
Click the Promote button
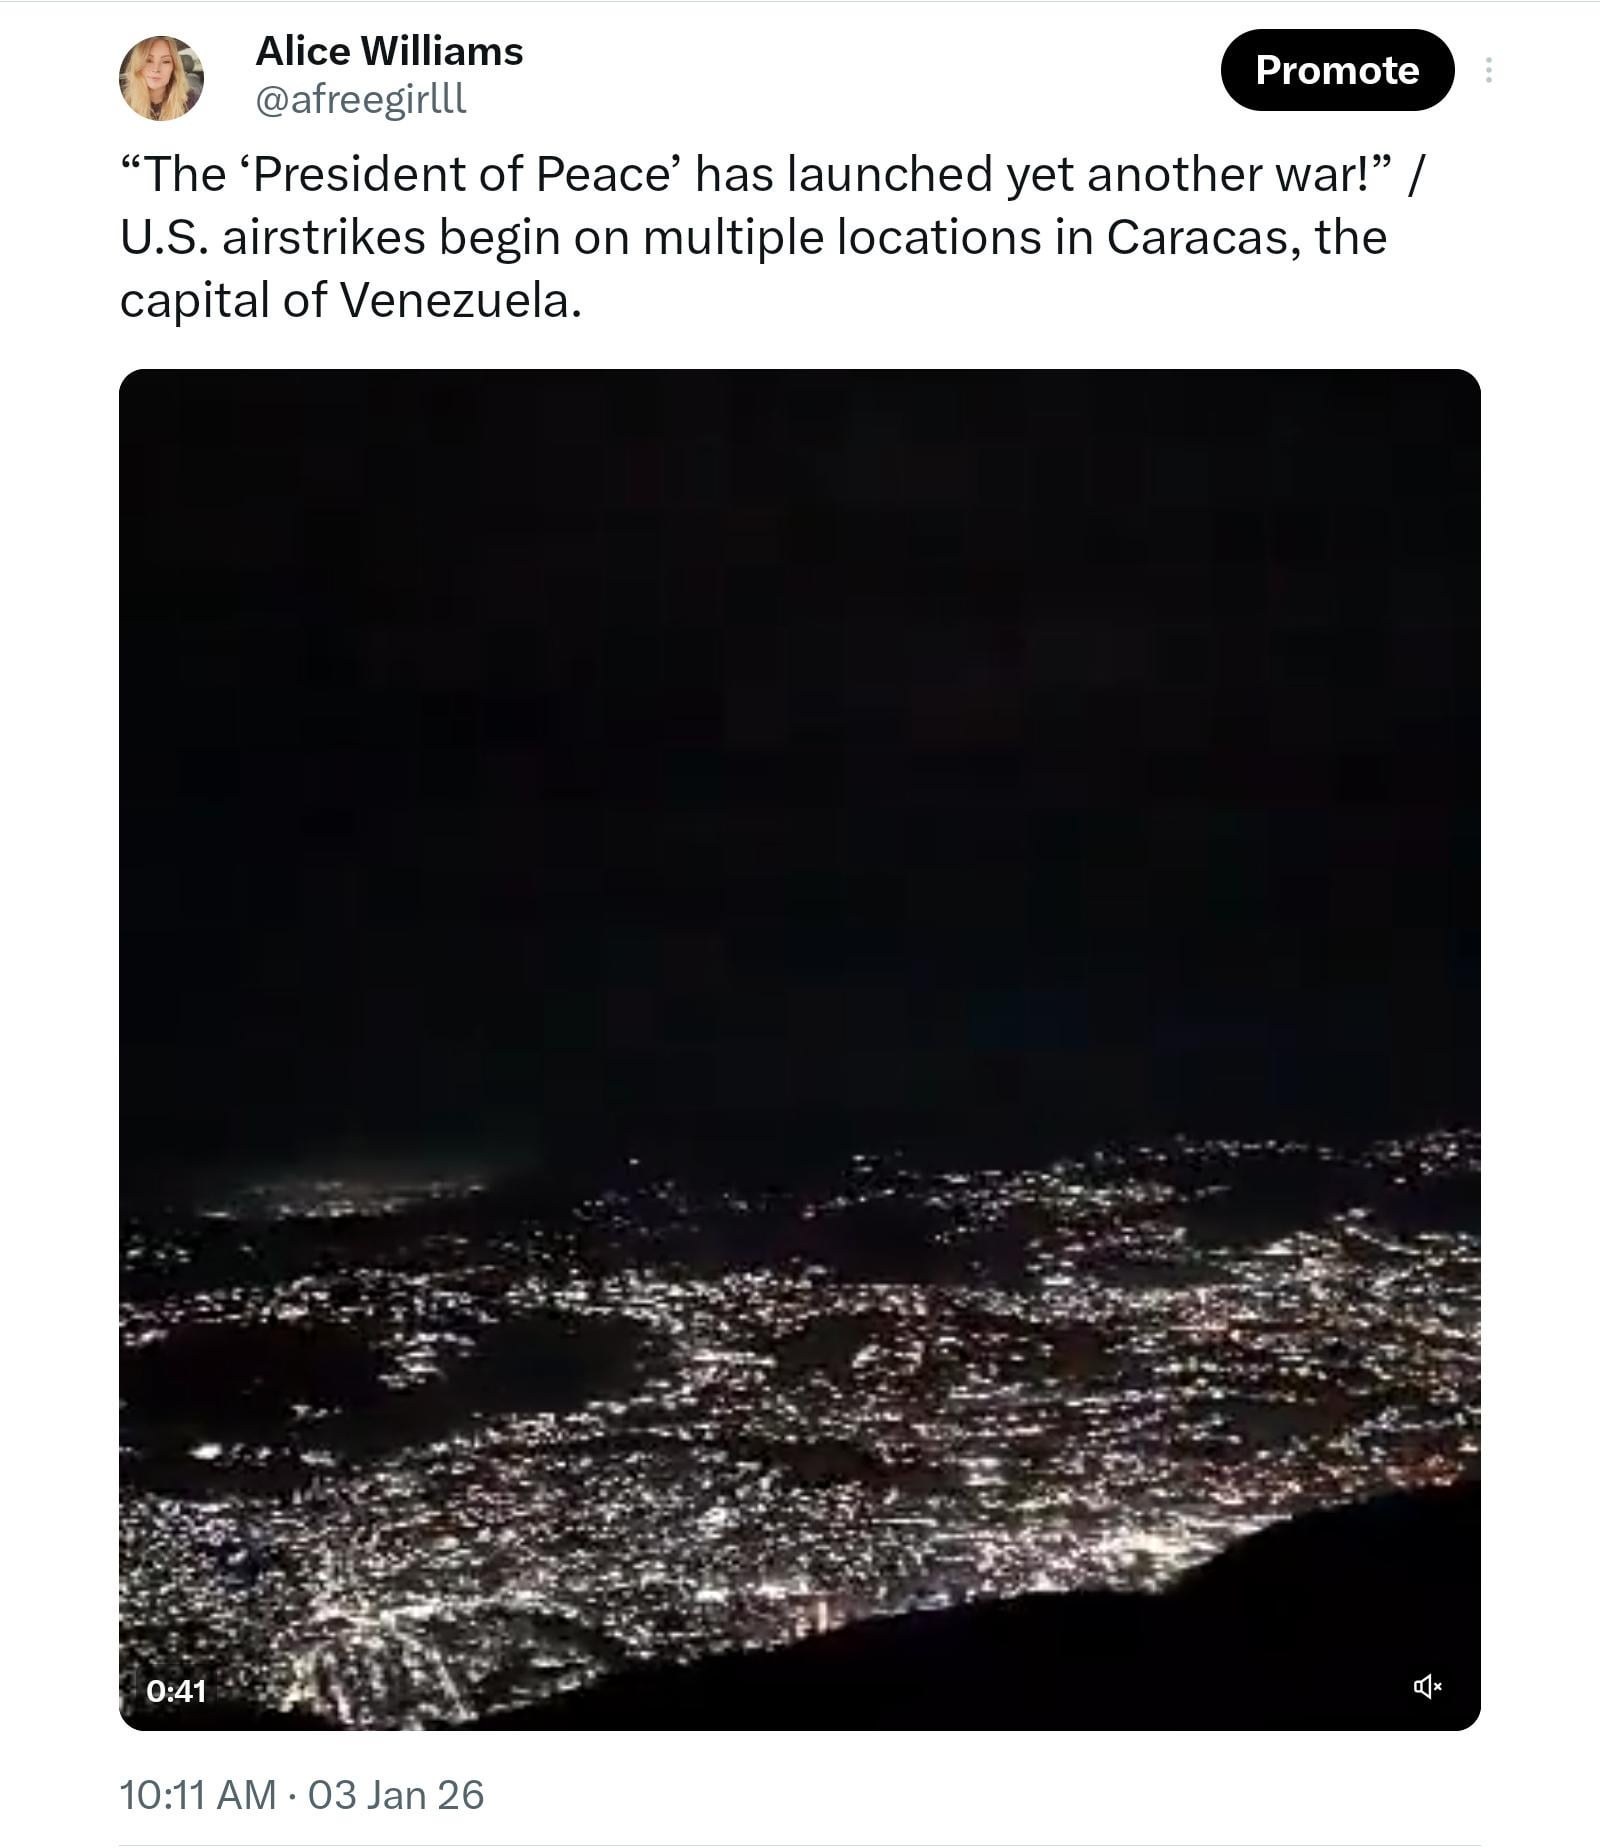pyautogui.click(x=1336, y=70)
